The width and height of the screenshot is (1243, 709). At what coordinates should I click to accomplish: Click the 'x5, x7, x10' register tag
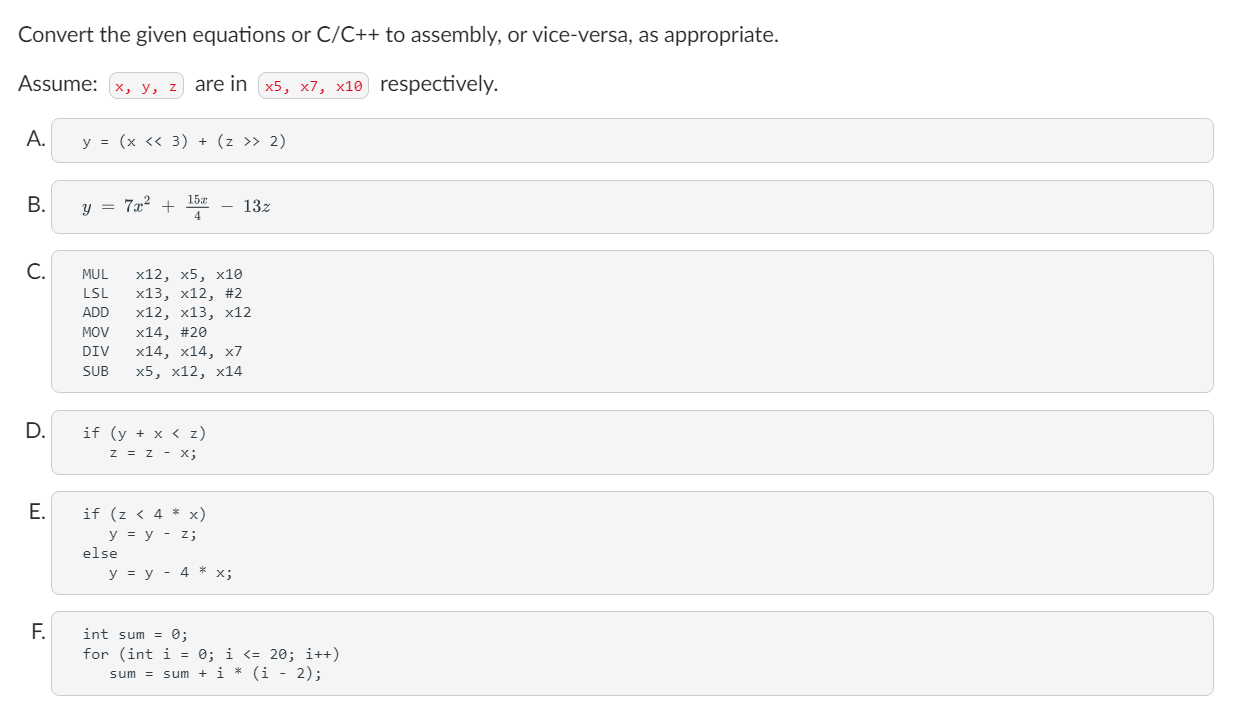pos(313,87)
